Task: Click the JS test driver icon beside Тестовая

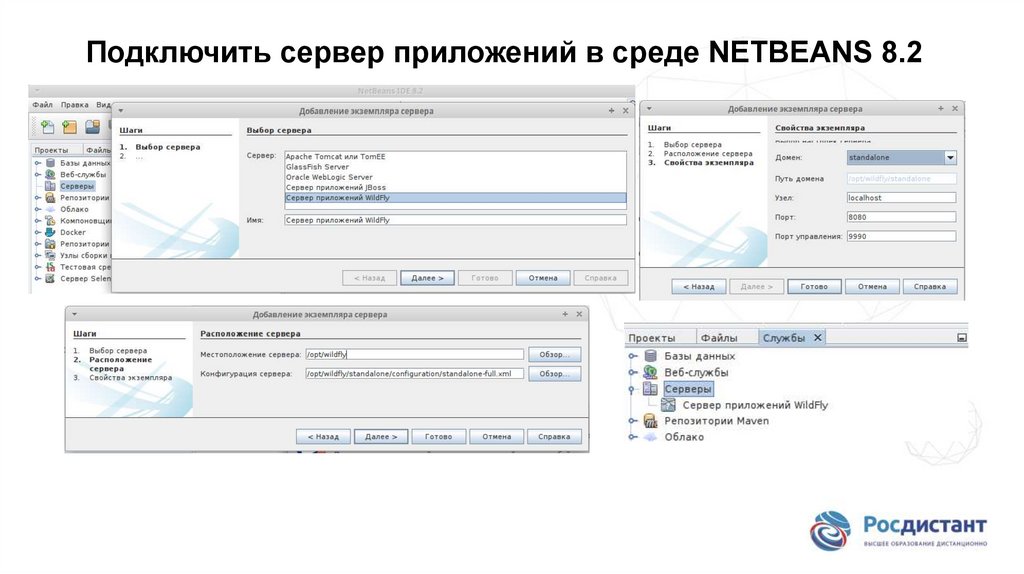Action: (x=50, y=266)
